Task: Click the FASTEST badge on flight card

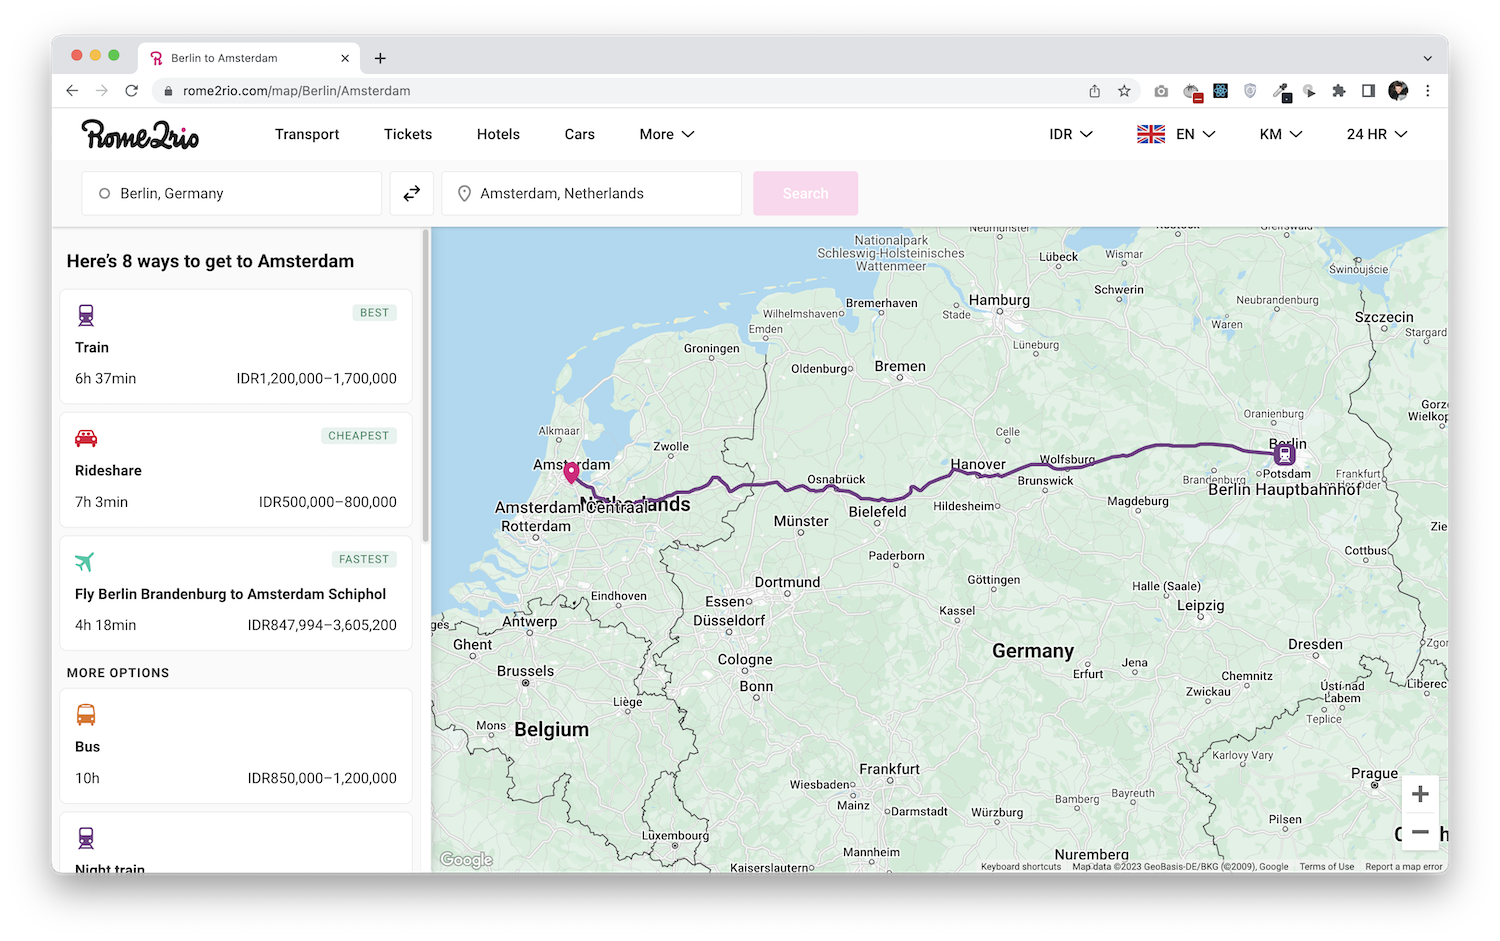Action: [364, 559]
